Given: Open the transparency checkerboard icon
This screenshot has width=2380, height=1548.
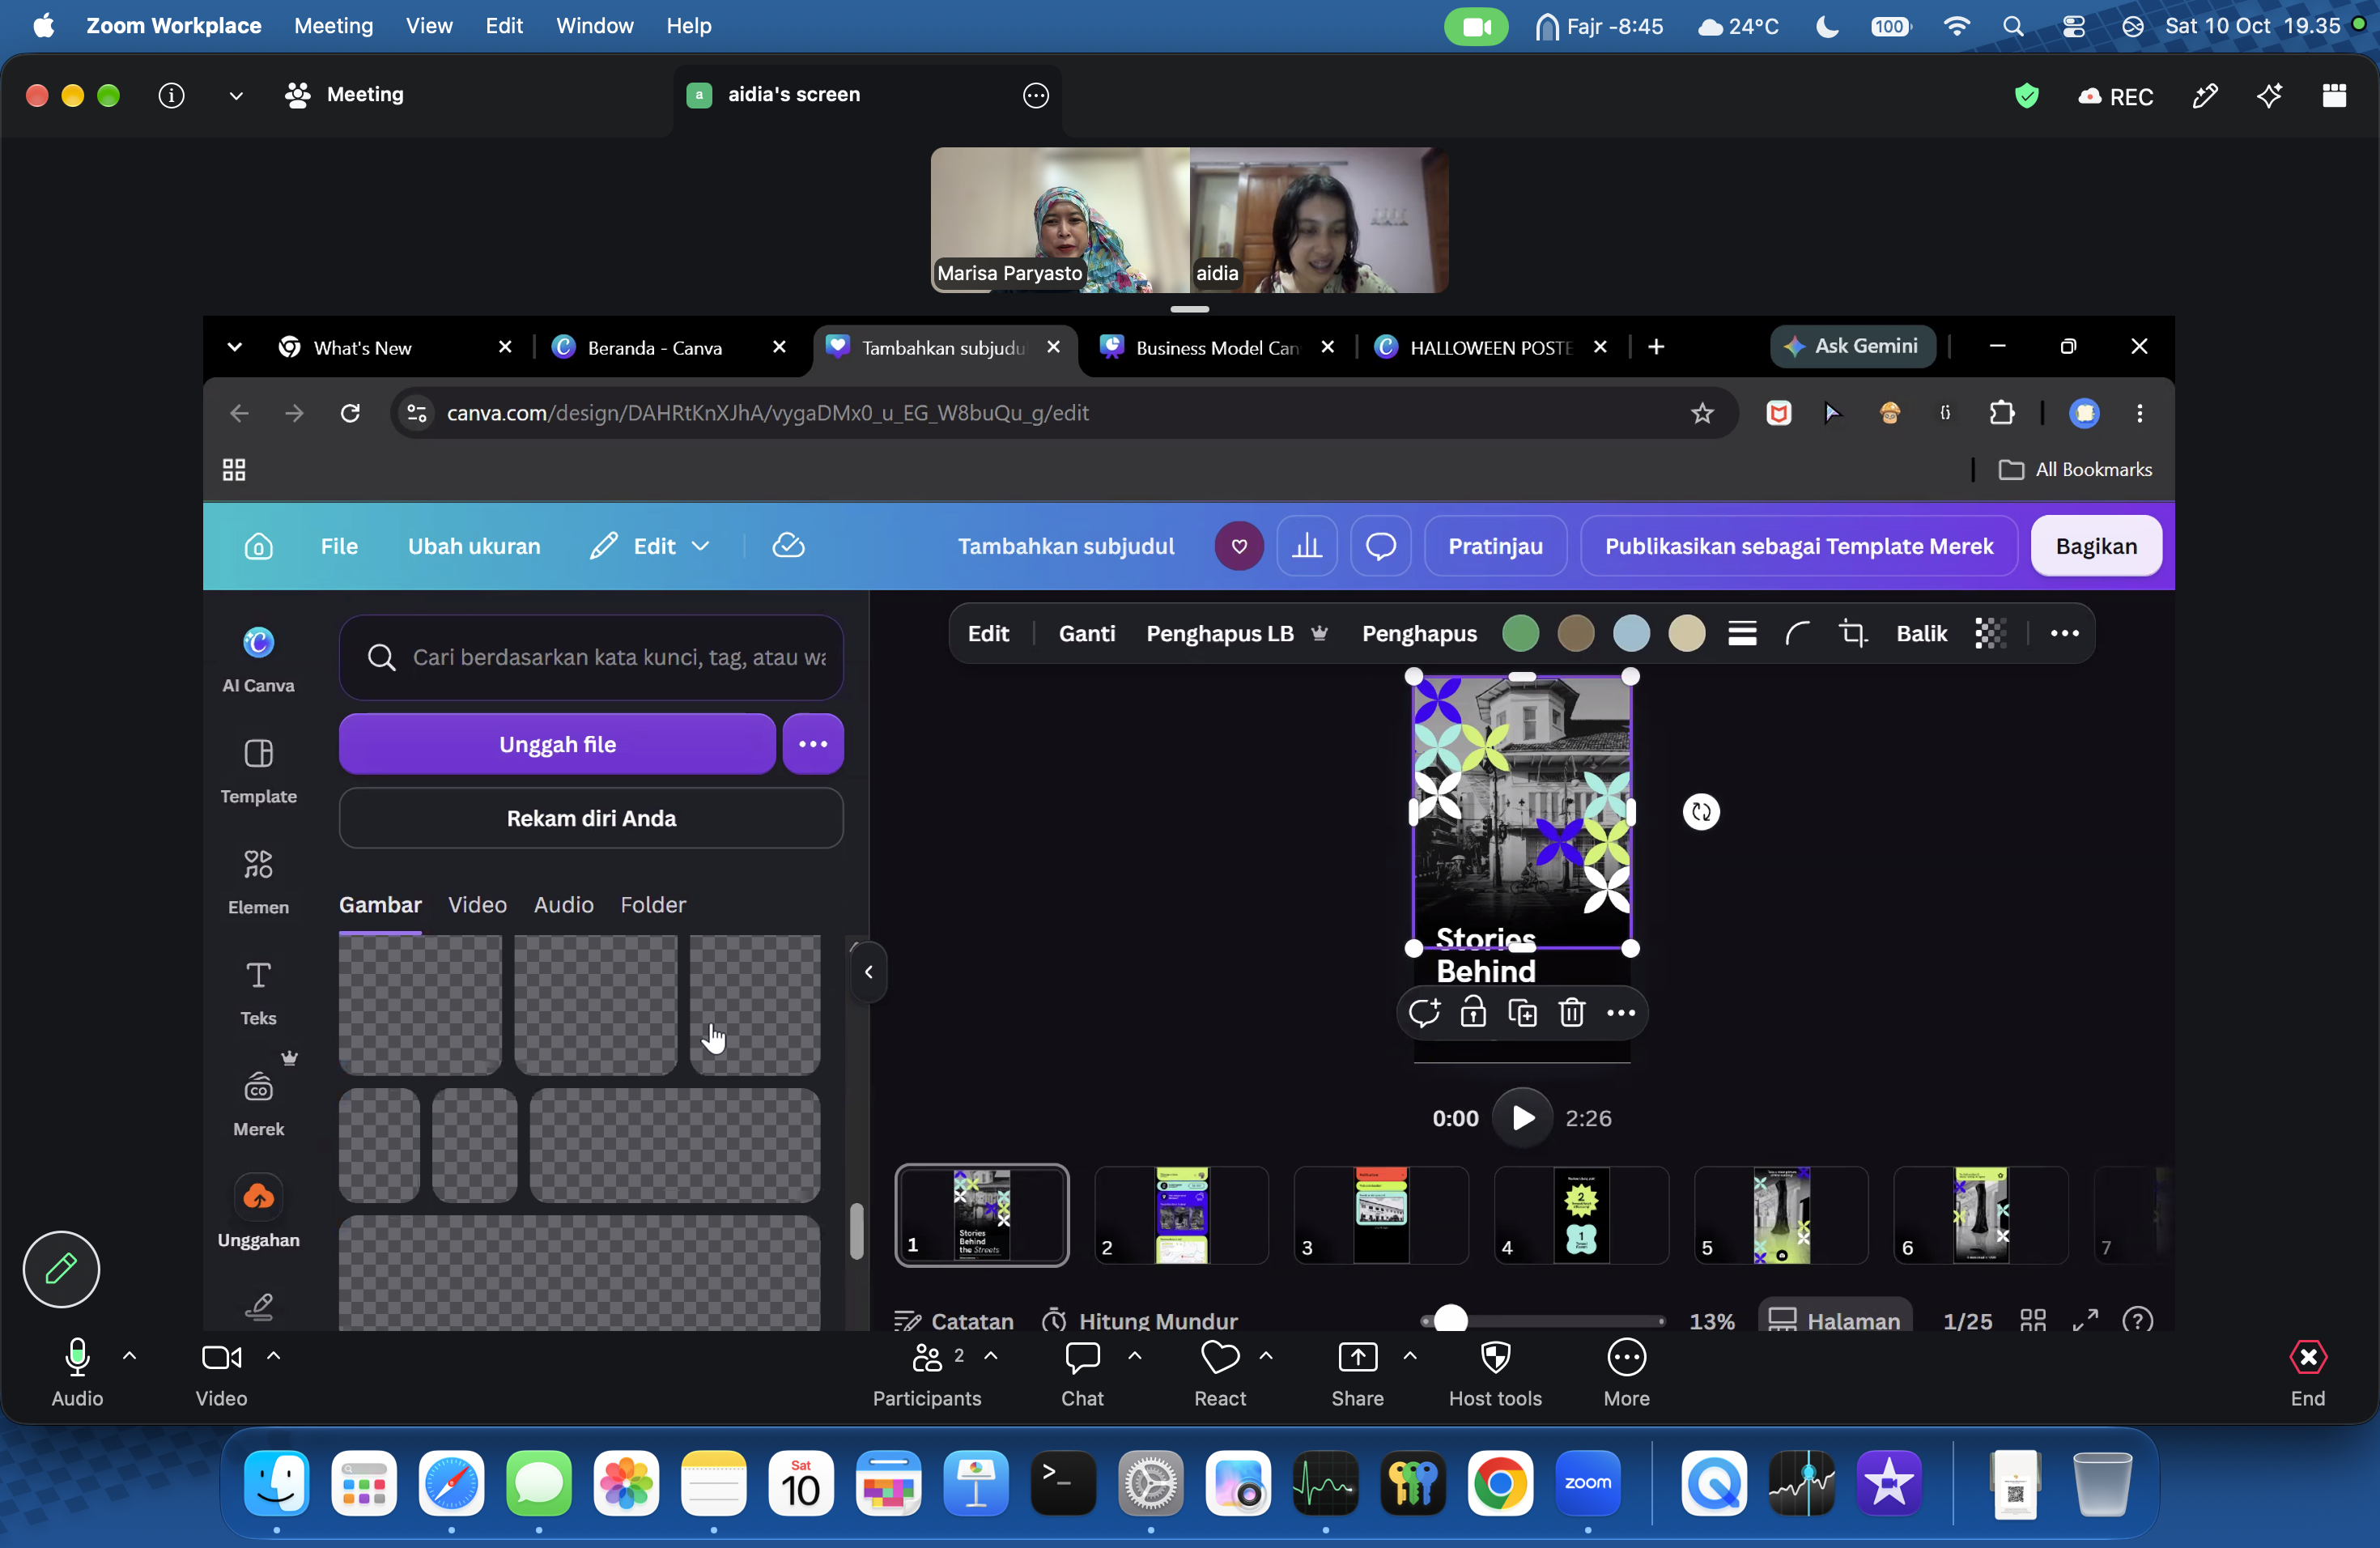Looking at the screenshot, I should point(1990,633).
